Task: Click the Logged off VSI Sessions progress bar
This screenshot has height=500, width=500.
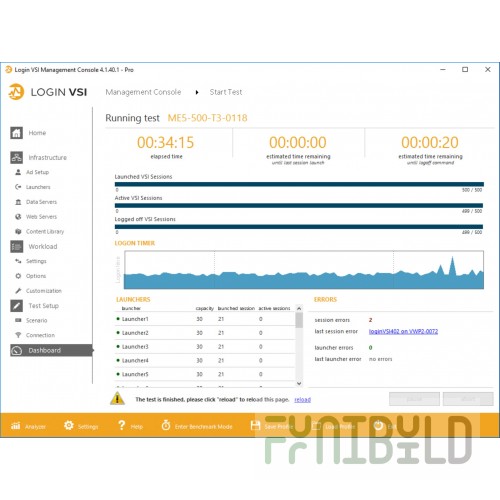Action: [299, 227]
